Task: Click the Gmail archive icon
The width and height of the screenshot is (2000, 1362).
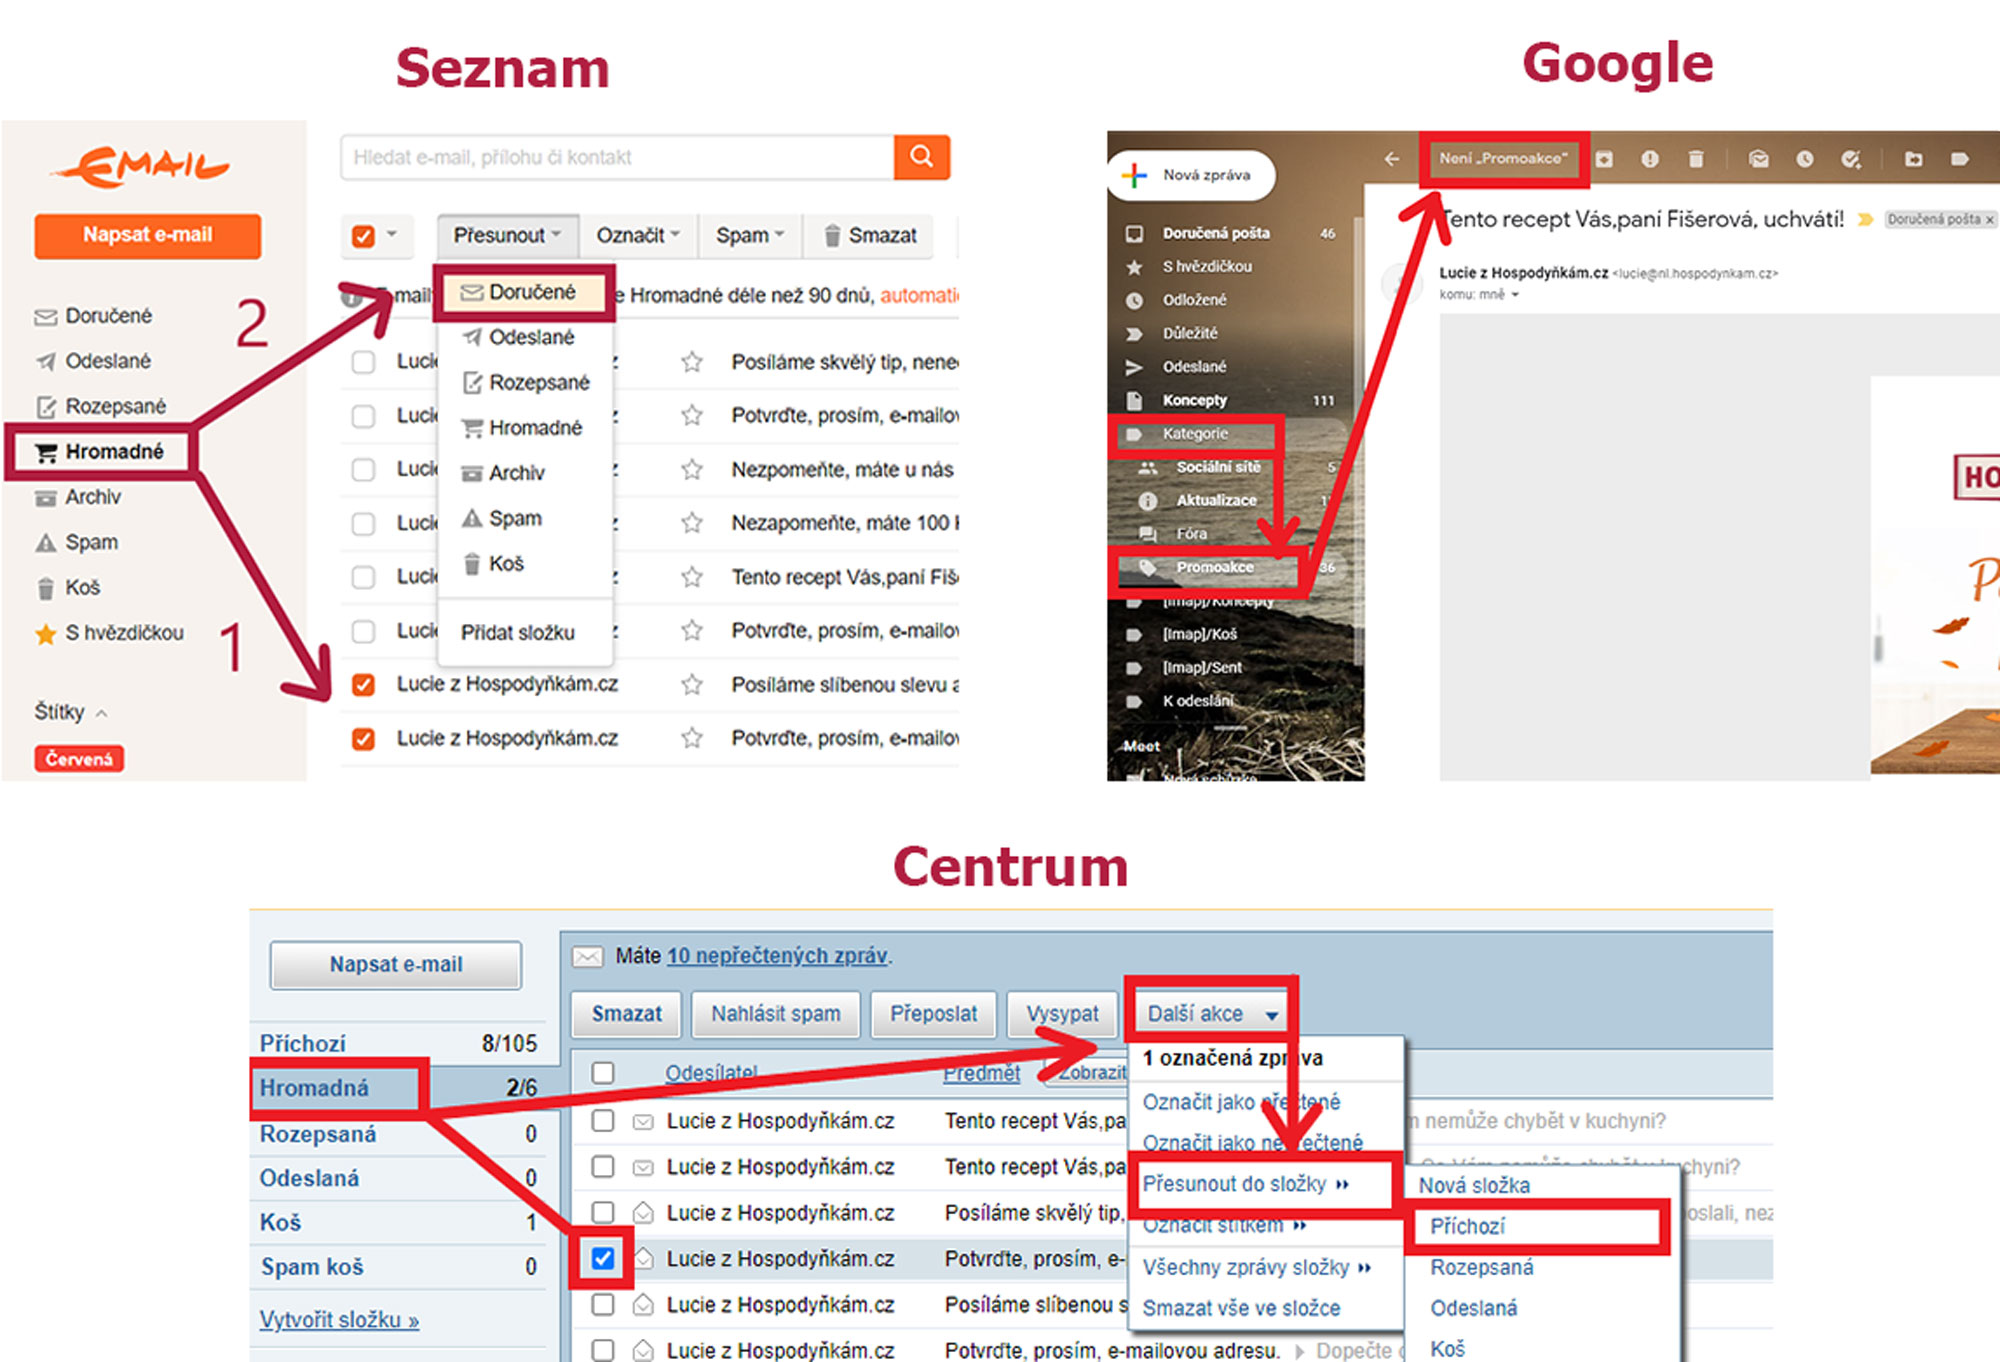Action: (x=1605, y=159)
